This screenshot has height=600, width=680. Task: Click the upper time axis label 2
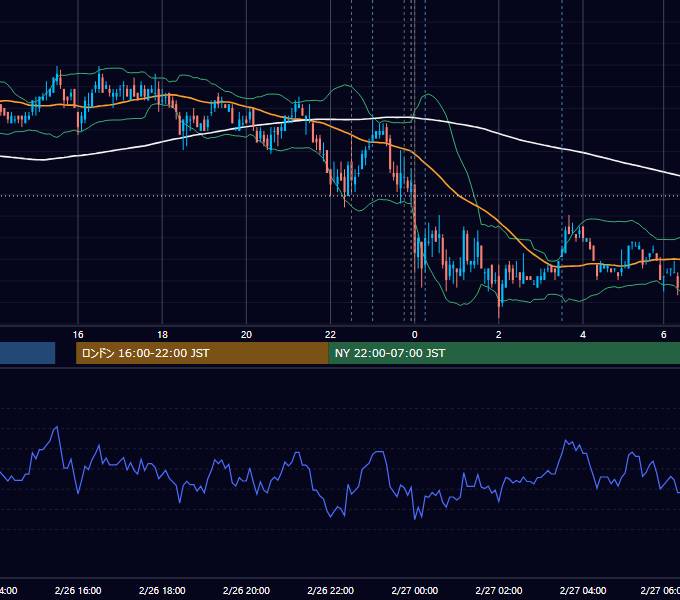coord(499,335)
